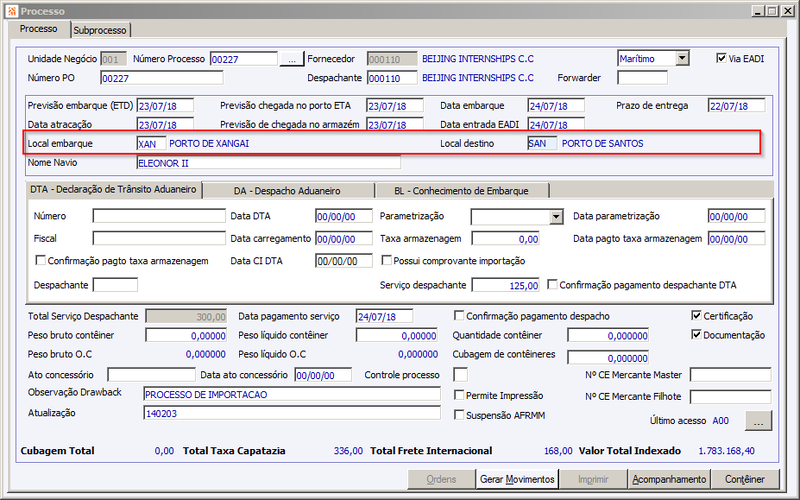Viewport: 800px width, 500px height.
Task: Open lookup button beside Número Processo
Action: click(x=292, y=59)
